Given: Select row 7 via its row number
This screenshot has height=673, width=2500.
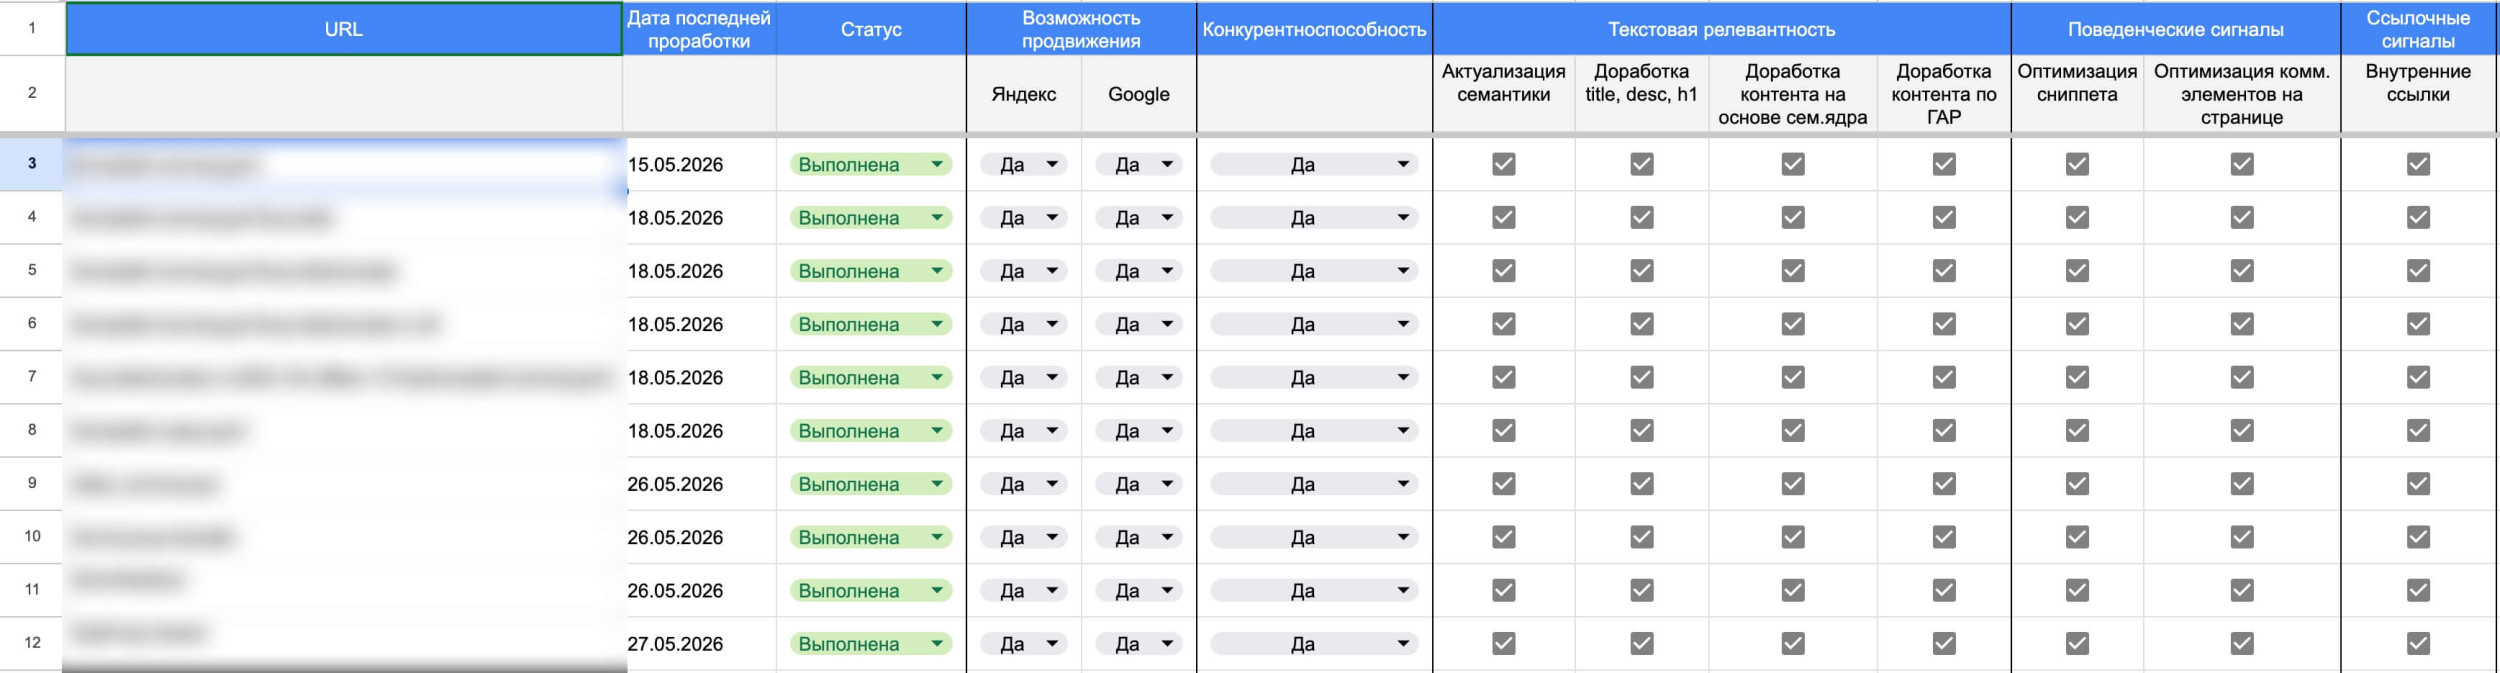Looking at the screenshot, I should [x=32, y=377].
